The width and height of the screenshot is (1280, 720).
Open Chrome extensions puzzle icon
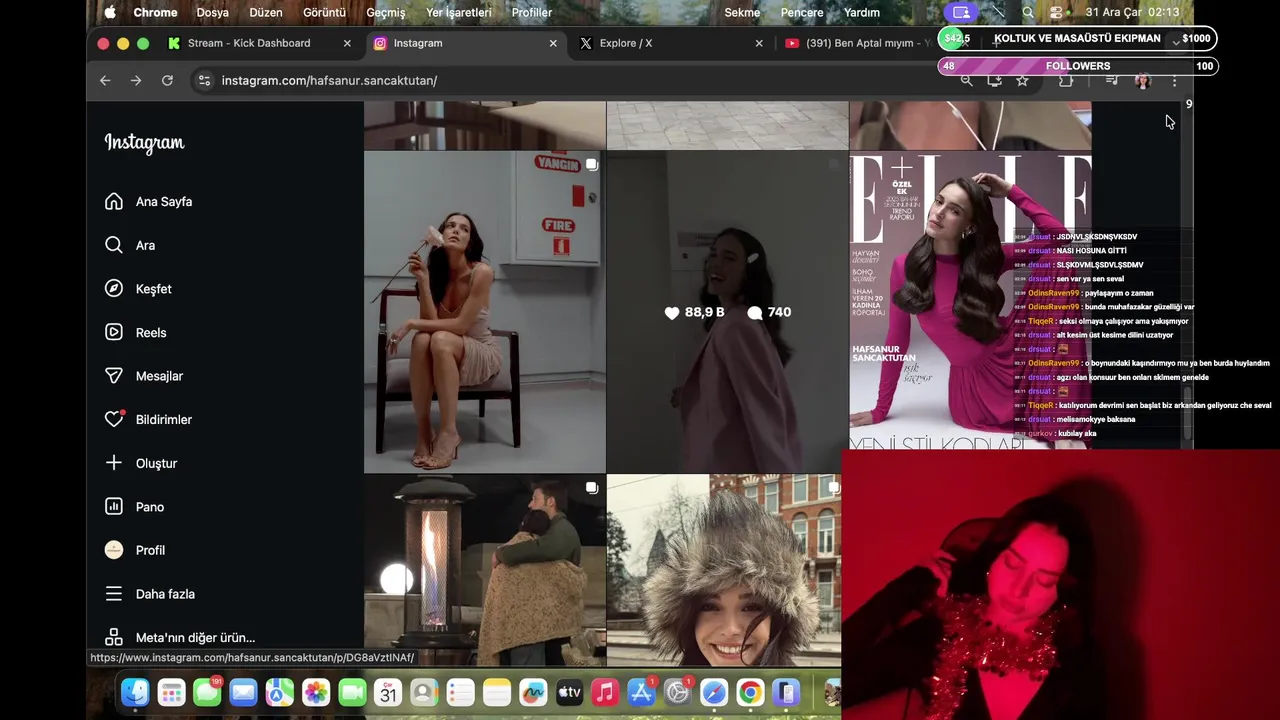[x=1066, y=80]
